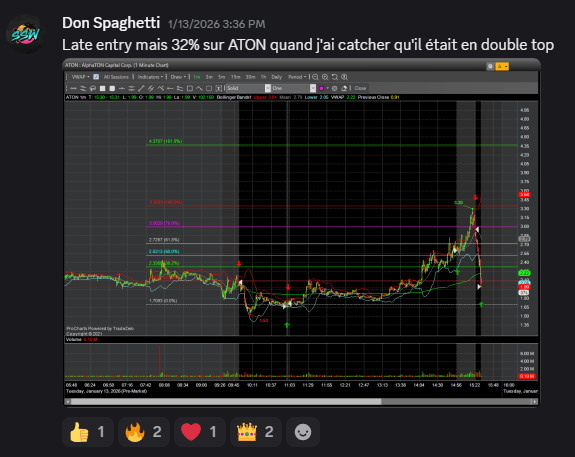Image resolution: width=575 pixels, height=457 pixels.
Task: Select the rounded rectangle draw tool
Action: [x=209, y=88]
